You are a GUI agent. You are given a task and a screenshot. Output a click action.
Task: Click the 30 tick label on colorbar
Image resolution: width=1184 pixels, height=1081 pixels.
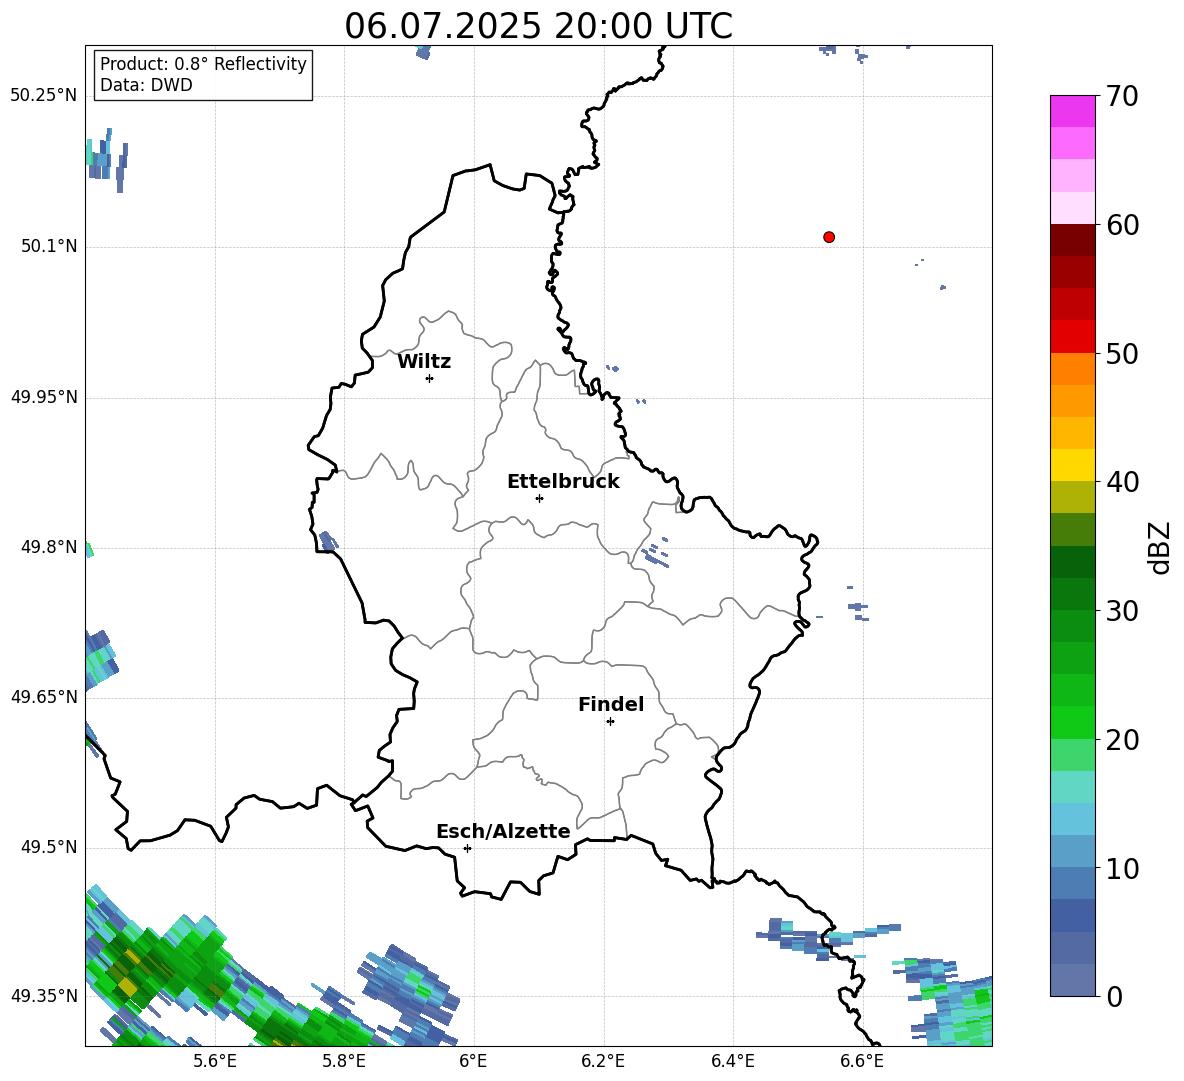(1122, 611)
